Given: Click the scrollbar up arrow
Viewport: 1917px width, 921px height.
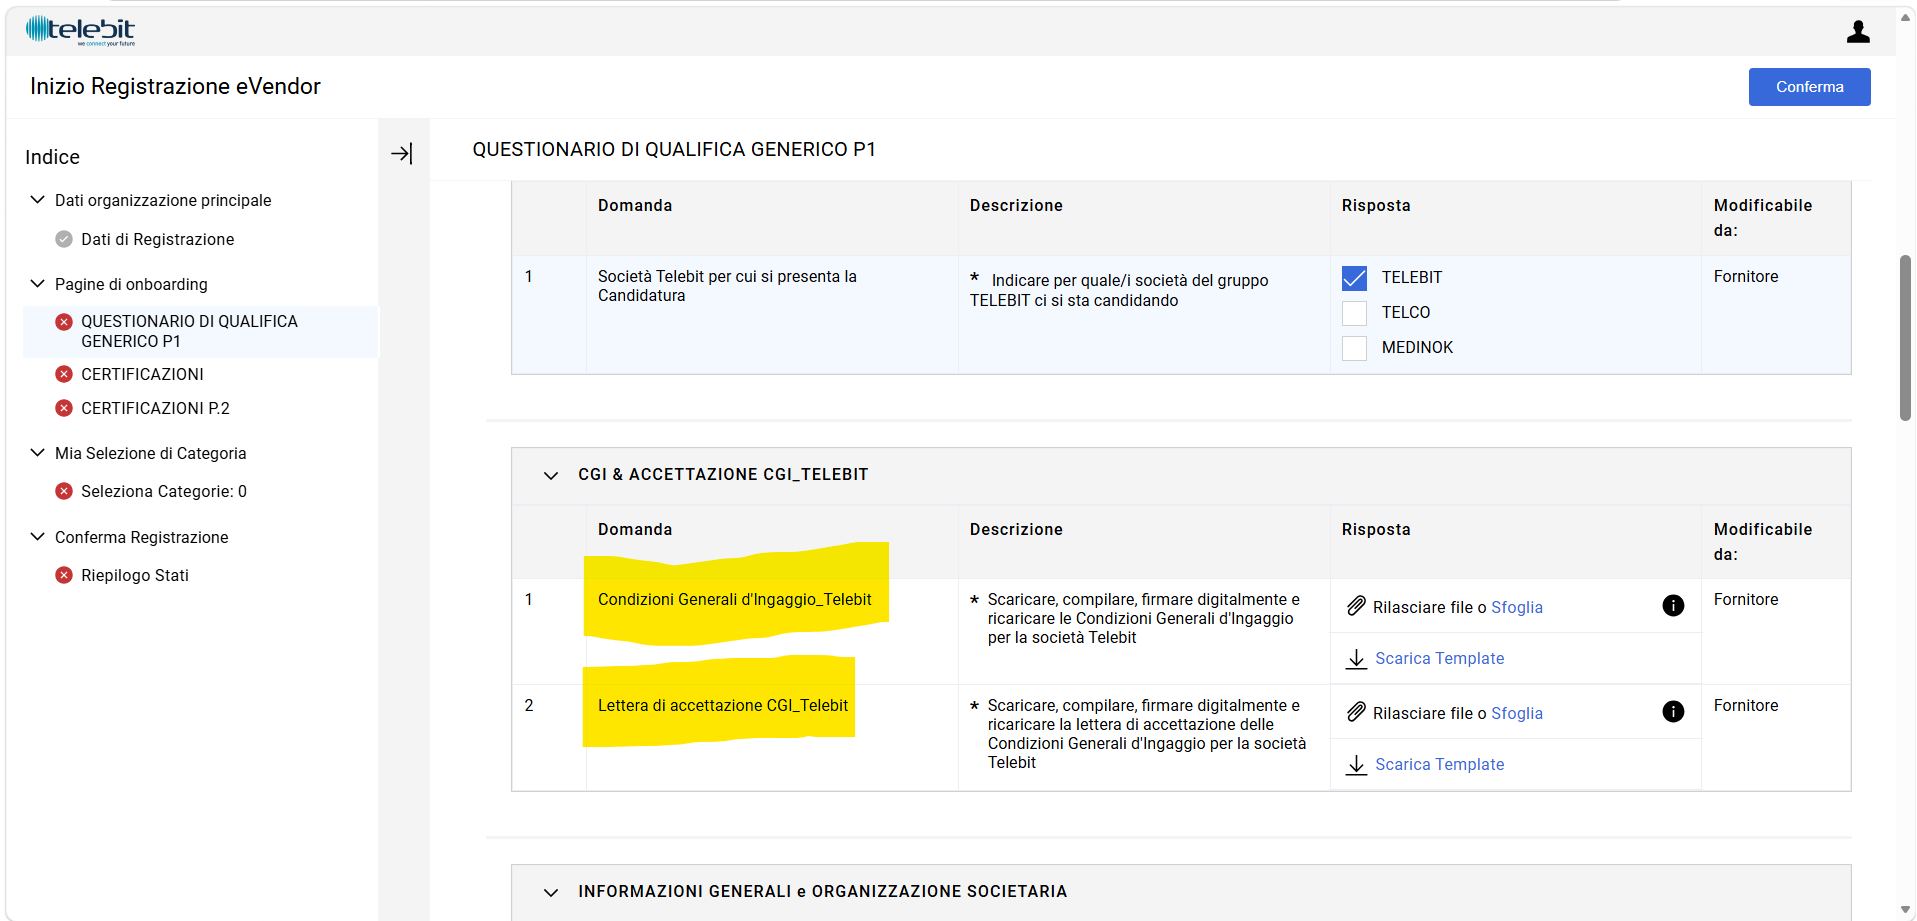Looking at the screenshot, I should tap(1905, 17).
